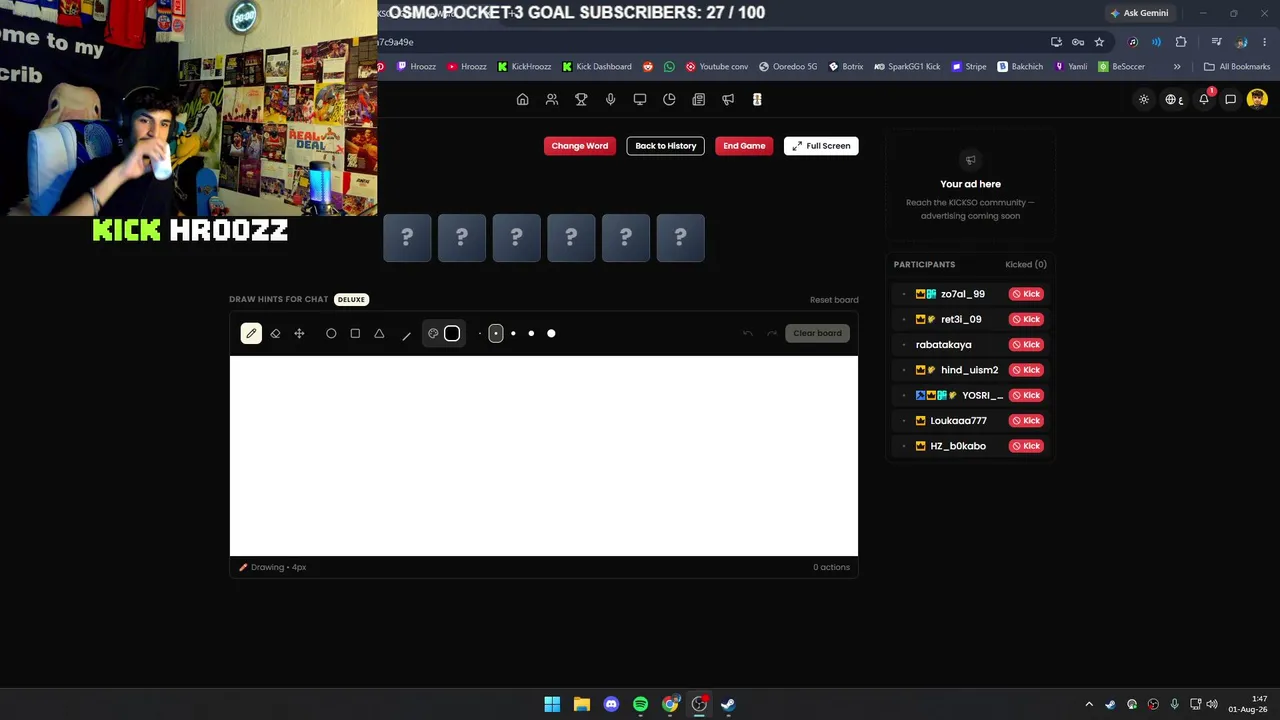Kick participant HZ_b0kabo

pos(1026,446)
